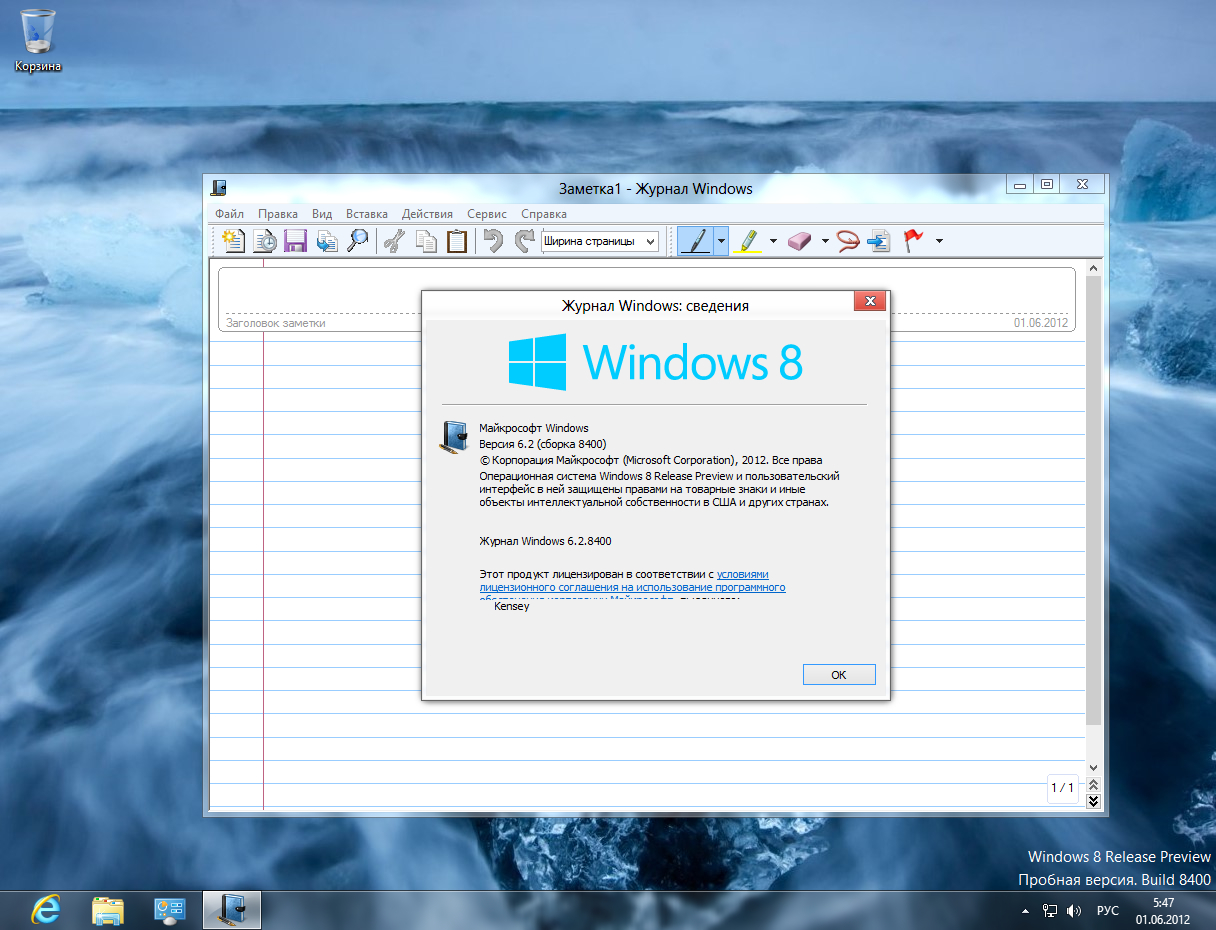
Task: Select the Pen tool
Action: (x=696, y=240)
